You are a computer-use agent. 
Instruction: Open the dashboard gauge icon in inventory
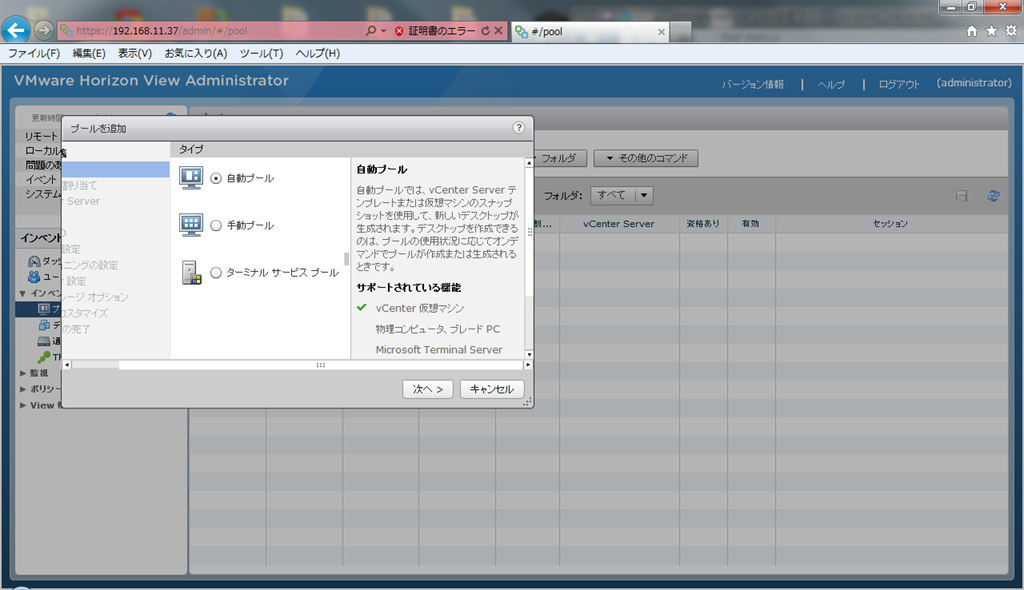pyautogui.click(x=34, y=261)
